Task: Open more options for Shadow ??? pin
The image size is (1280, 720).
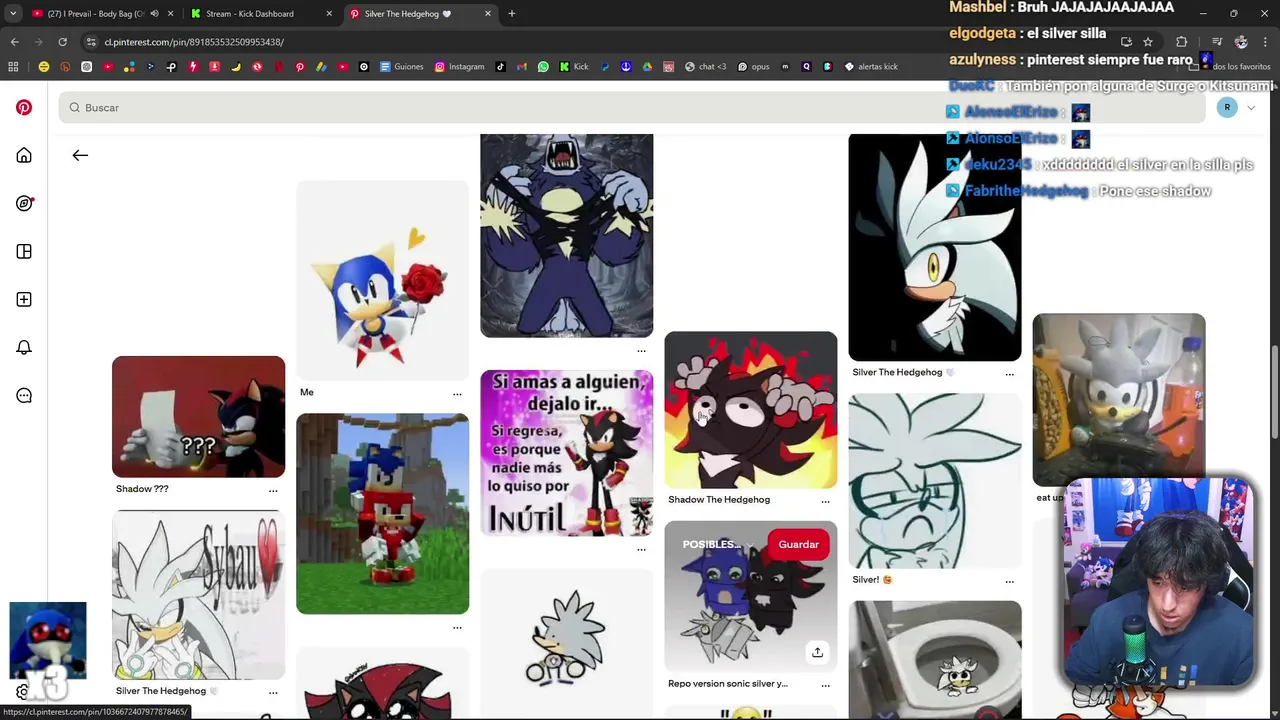Action: (x=273, y=490)
